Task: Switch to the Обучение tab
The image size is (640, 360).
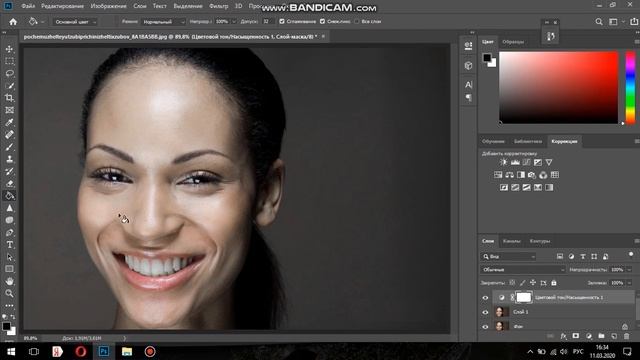Action: [x=493, y=142]
